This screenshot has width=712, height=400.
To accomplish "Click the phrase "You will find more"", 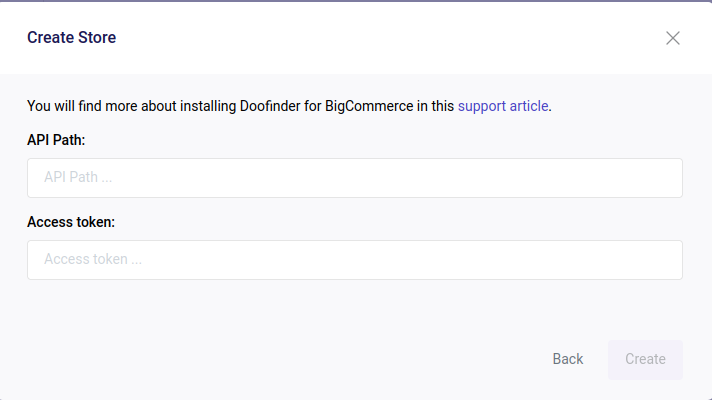I will [82, 106].
